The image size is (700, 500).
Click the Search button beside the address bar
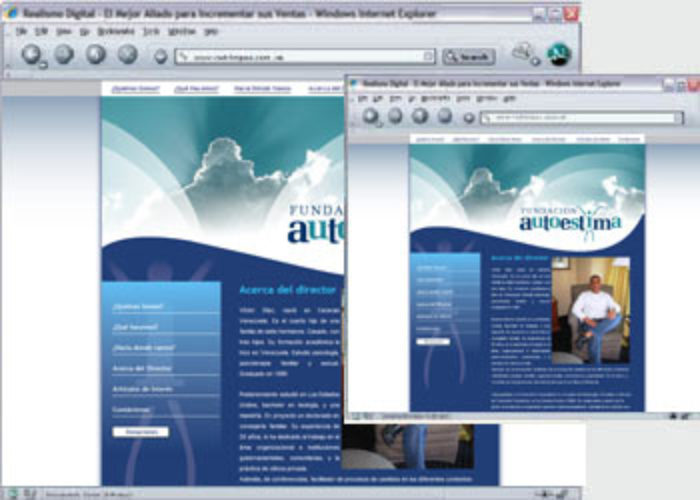coord(468,57)
